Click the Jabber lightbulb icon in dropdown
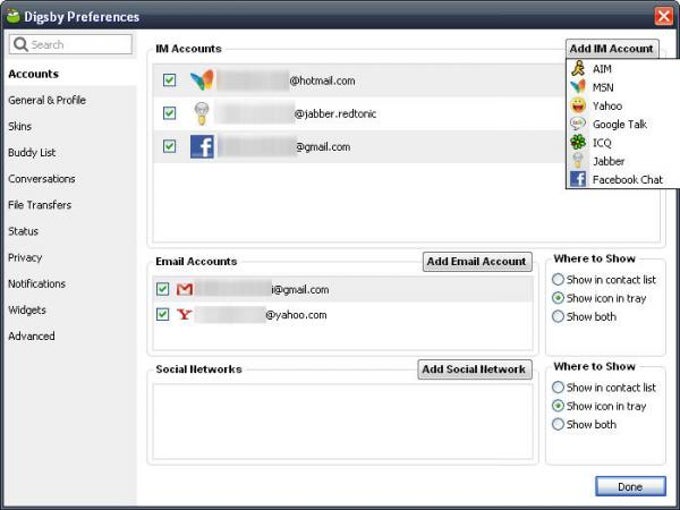680x510 pixels. (x=578, y=161)
